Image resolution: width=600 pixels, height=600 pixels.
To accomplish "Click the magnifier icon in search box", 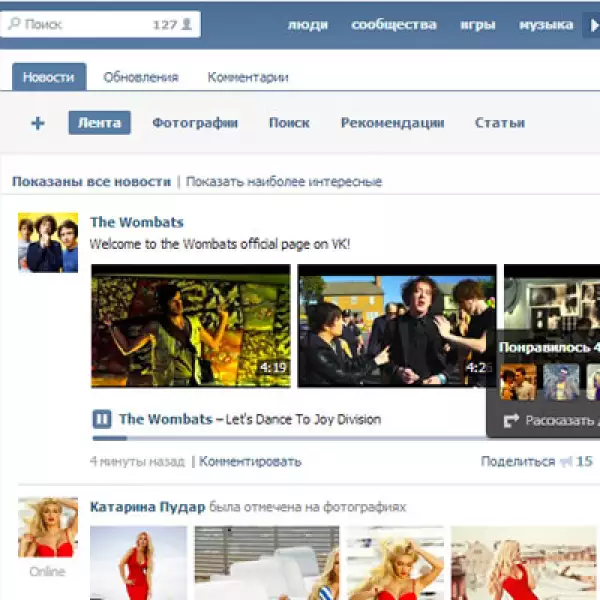I will (x=13, y=24).
